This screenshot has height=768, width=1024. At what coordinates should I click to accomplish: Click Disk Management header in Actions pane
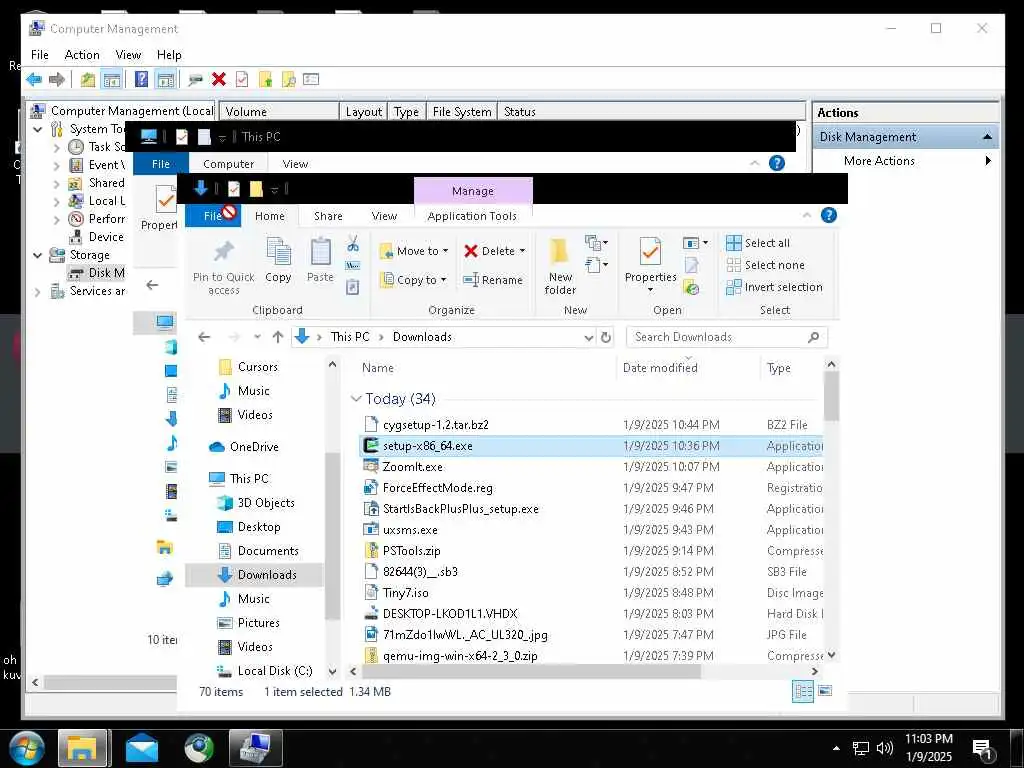(x=905, y=136)
